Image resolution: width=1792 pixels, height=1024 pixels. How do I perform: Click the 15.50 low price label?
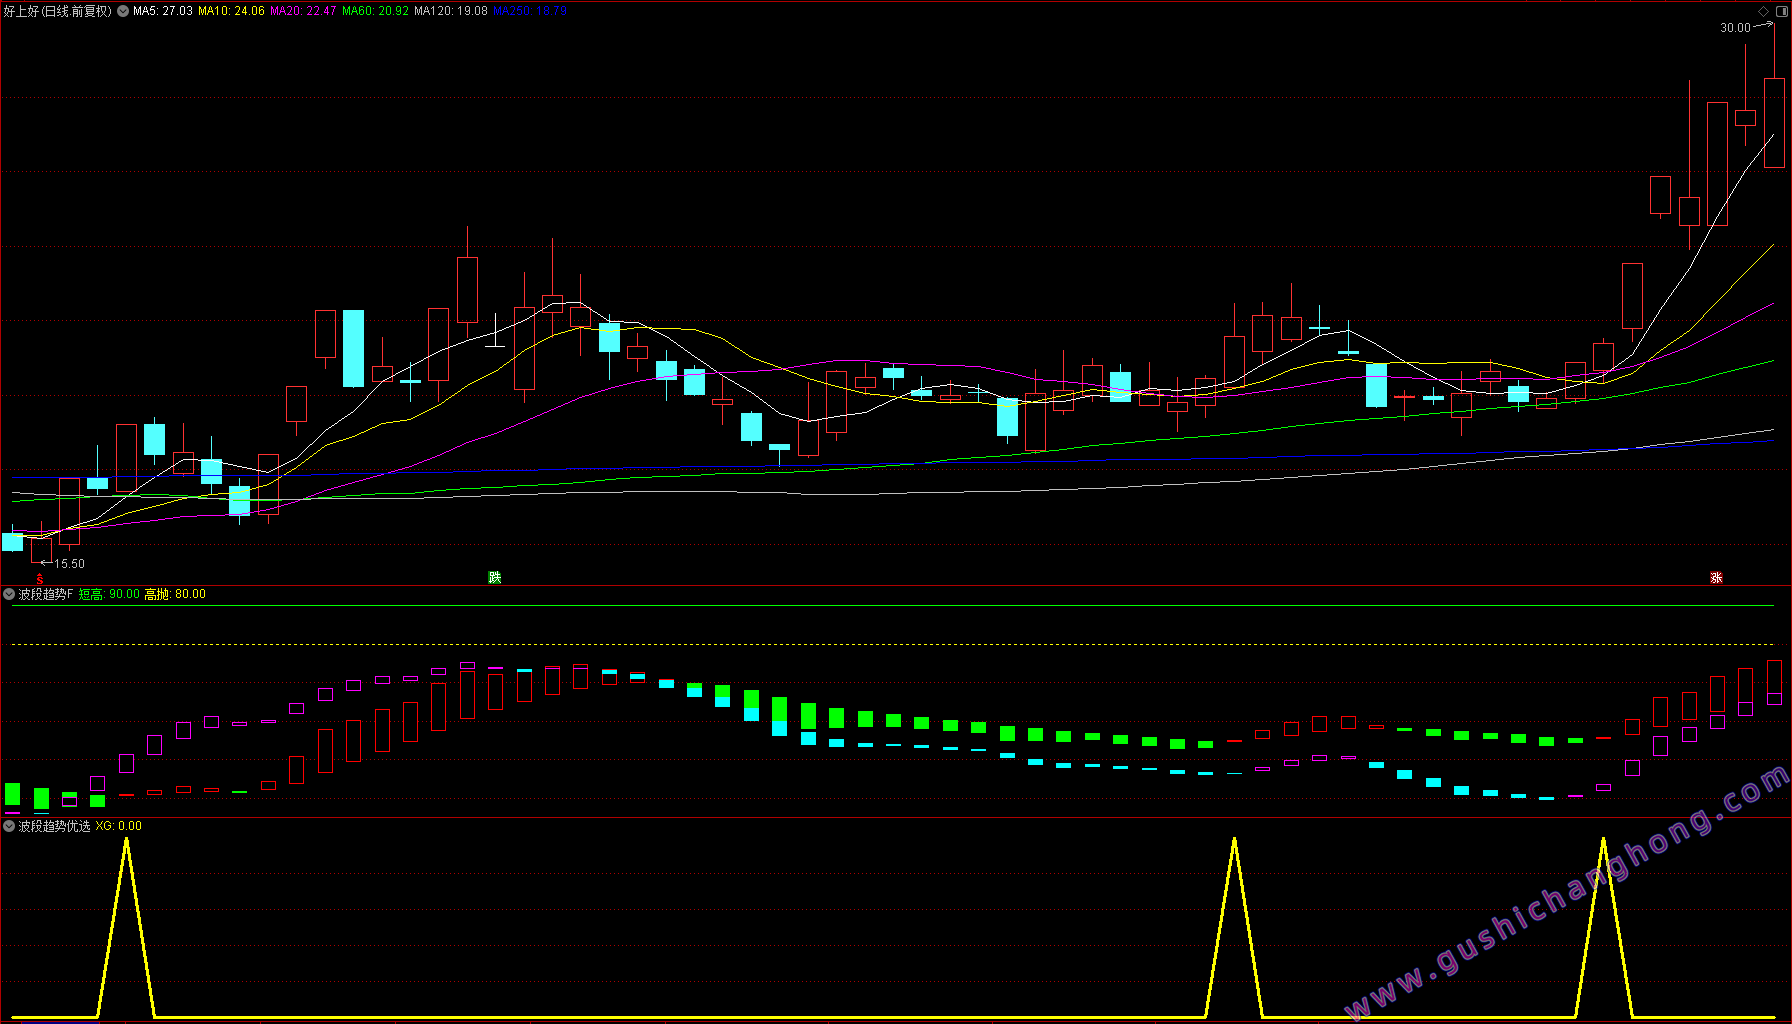click(x=69, y=564)
